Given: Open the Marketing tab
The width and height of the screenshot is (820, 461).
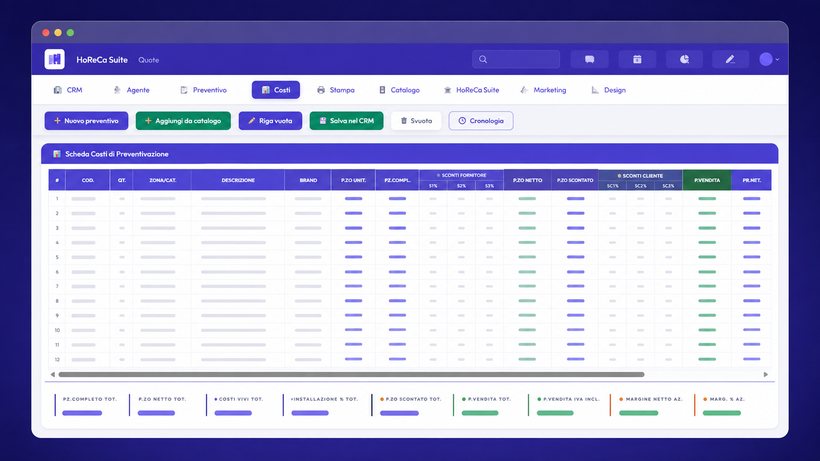Looking at the screenshot, I should point(543,90).
